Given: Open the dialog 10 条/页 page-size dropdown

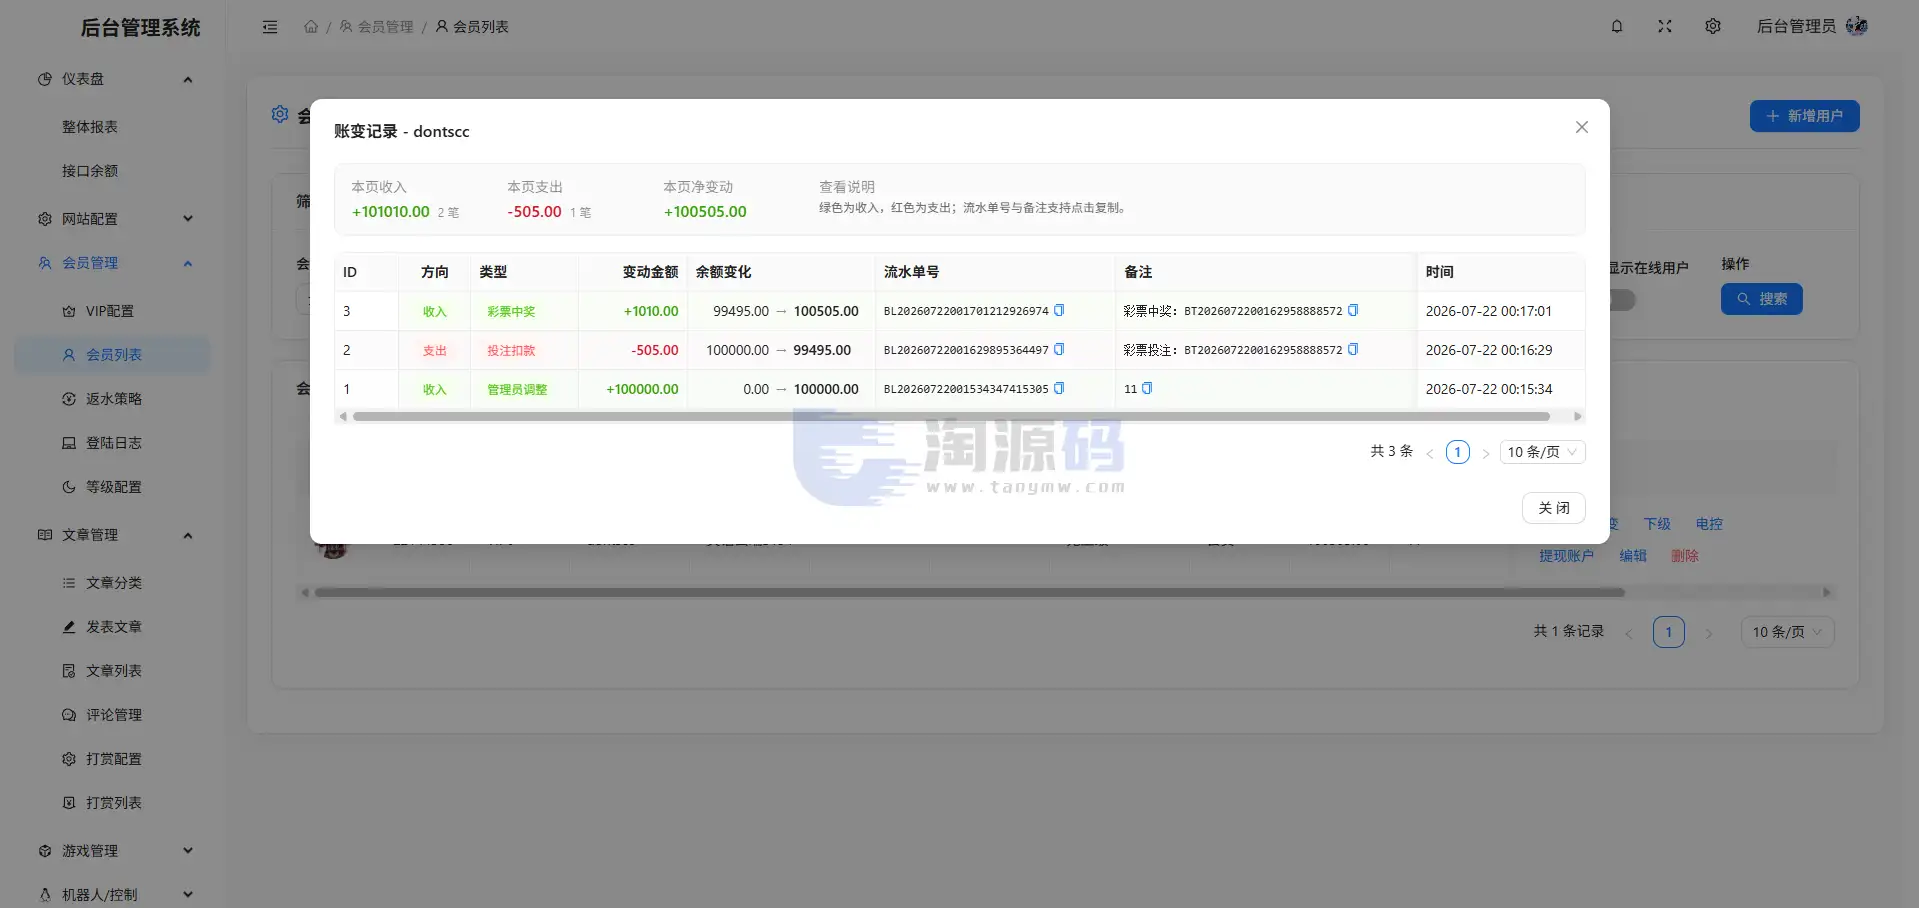Looking at the screenshot, I should tap(1542, 452).
